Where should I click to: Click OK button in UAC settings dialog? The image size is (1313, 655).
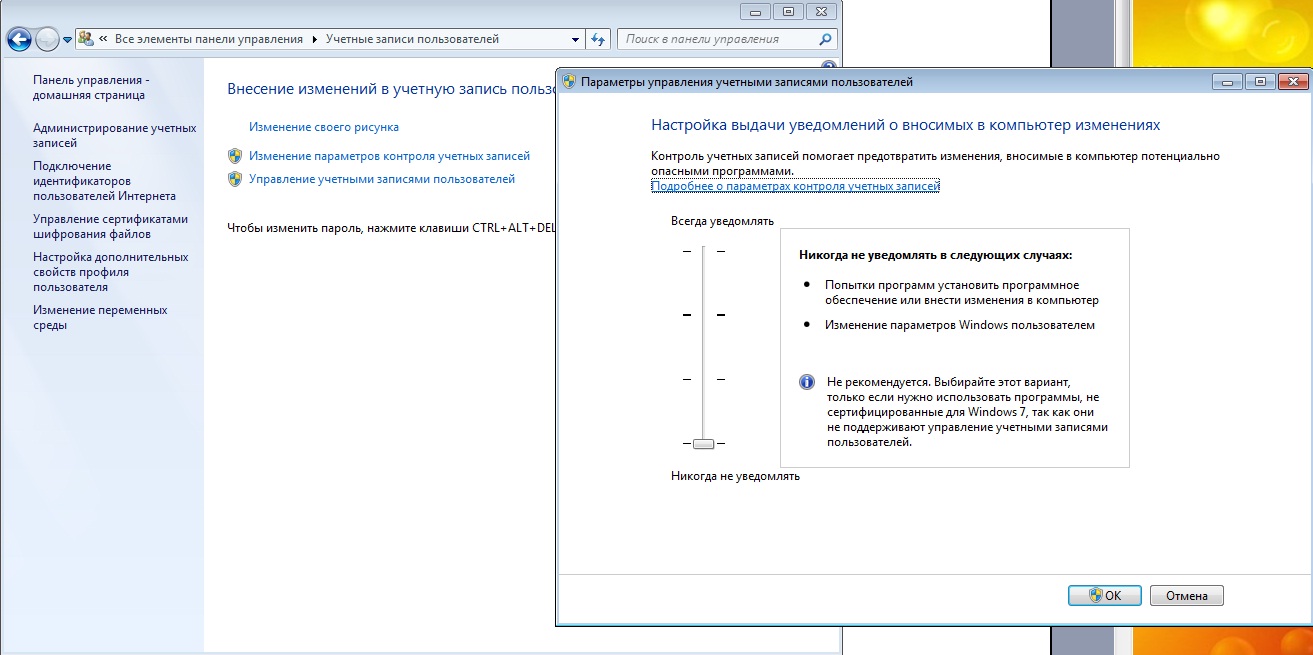point(1105,595)
